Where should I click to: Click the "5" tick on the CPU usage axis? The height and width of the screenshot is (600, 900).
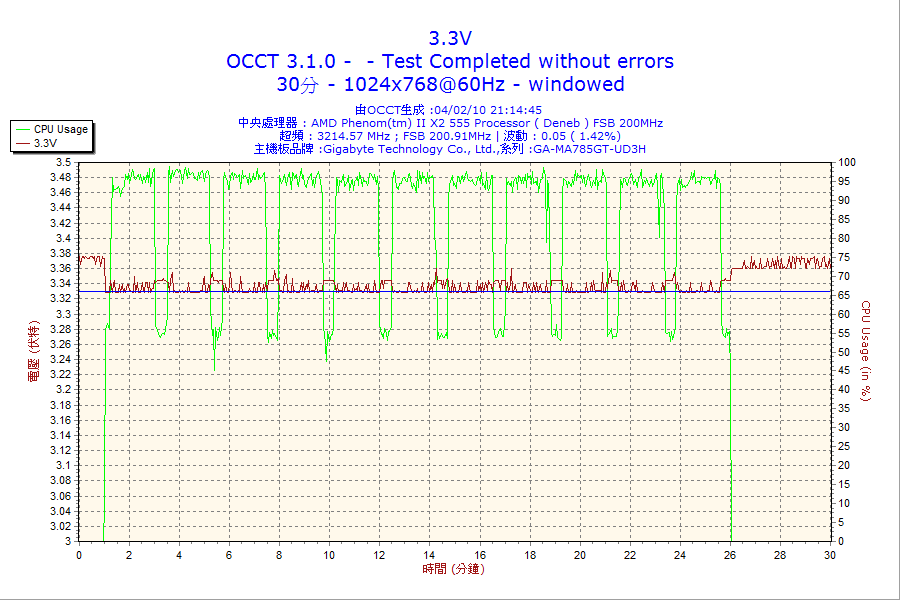click(x=841, y=522)
